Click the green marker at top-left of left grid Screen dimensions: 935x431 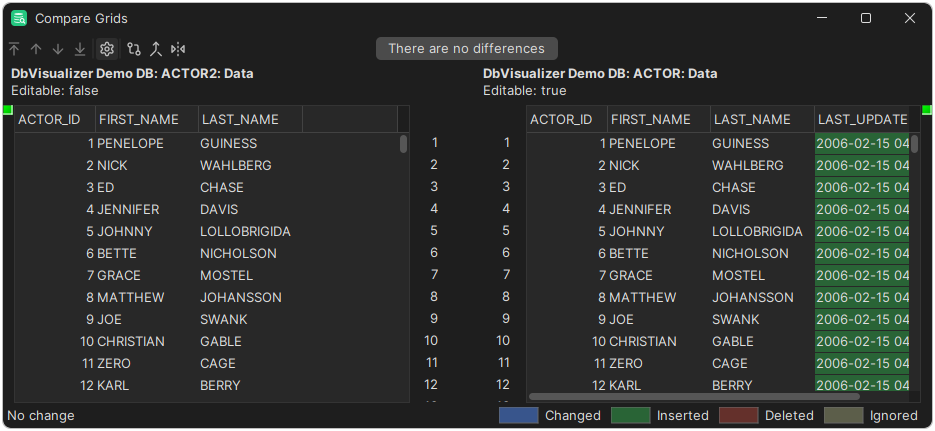[x=8, y=110]
